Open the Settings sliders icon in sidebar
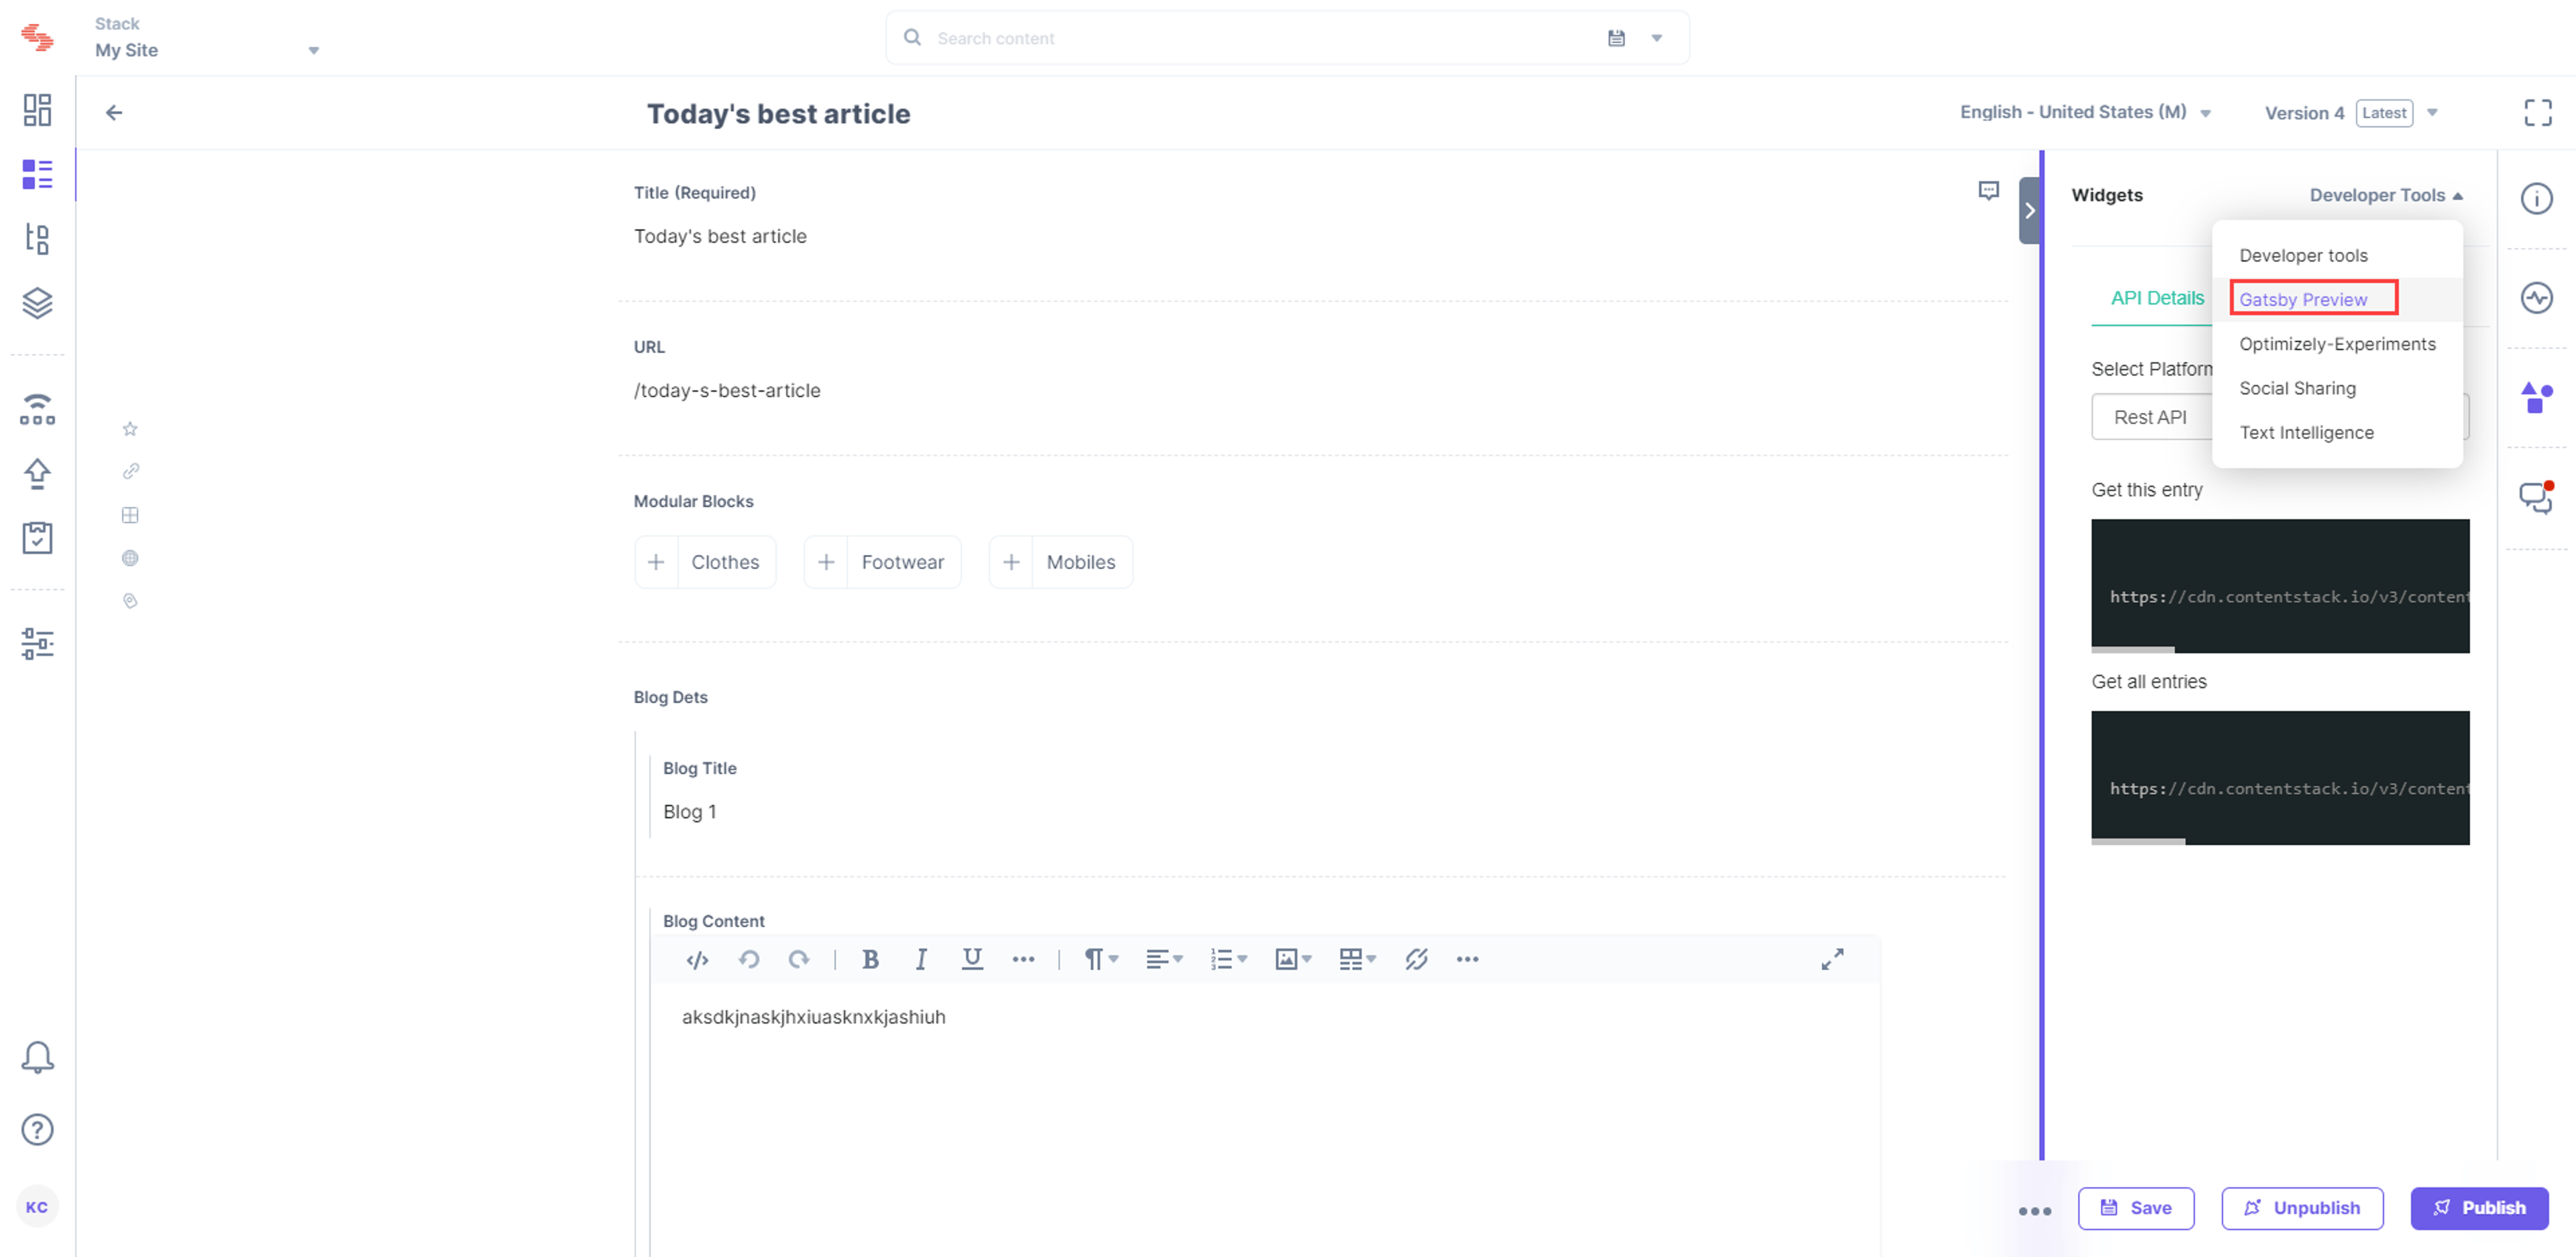This screenshot has width=2576, height=1257. (x=37, y=644)
